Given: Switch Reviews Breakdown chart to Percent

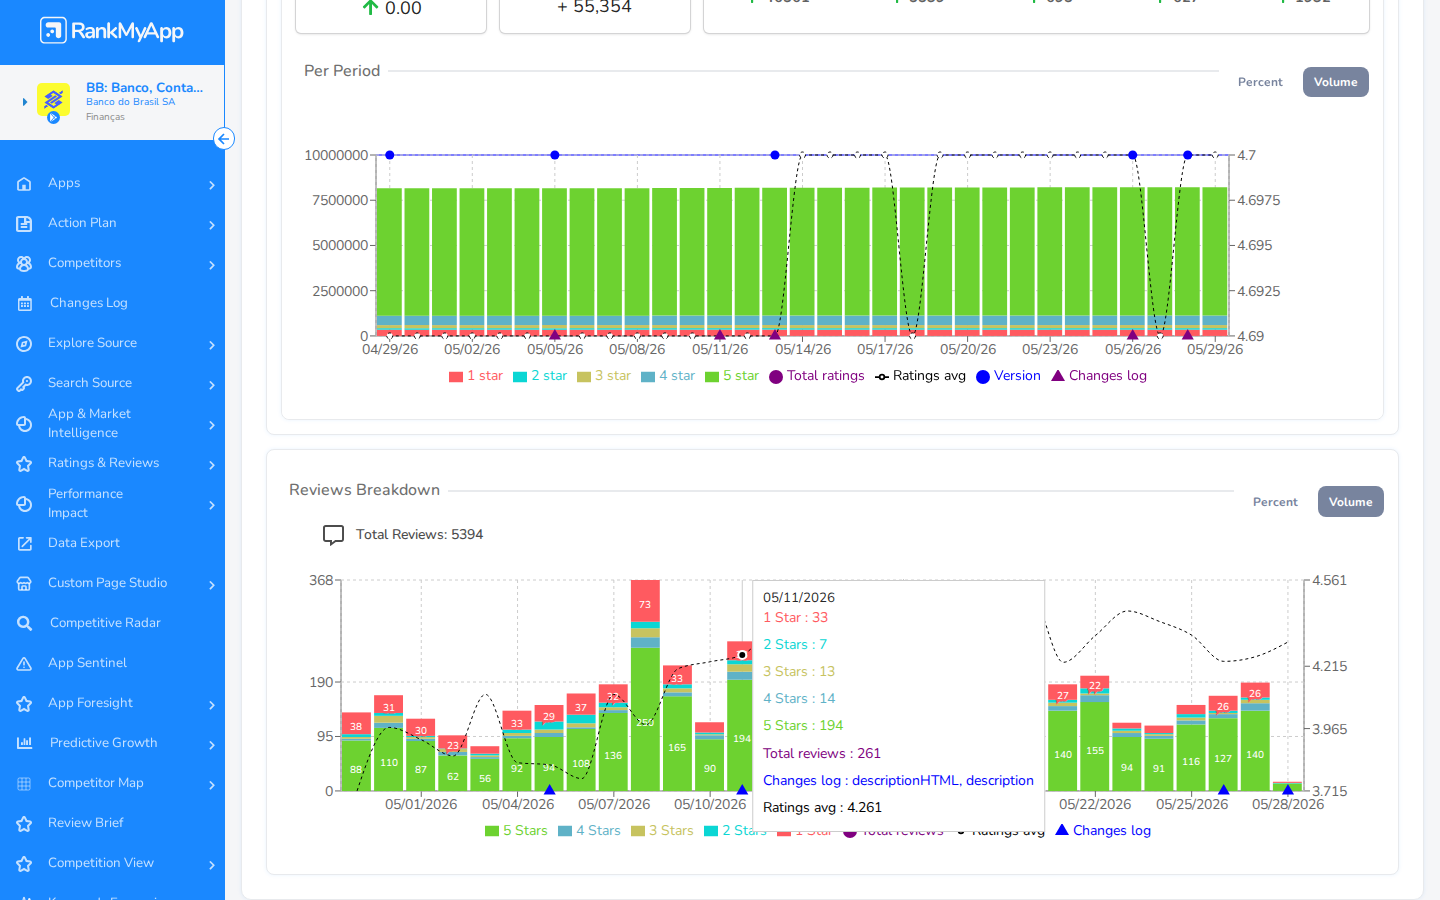Looking at the screenshot, I should click(x=1275, y=502).
